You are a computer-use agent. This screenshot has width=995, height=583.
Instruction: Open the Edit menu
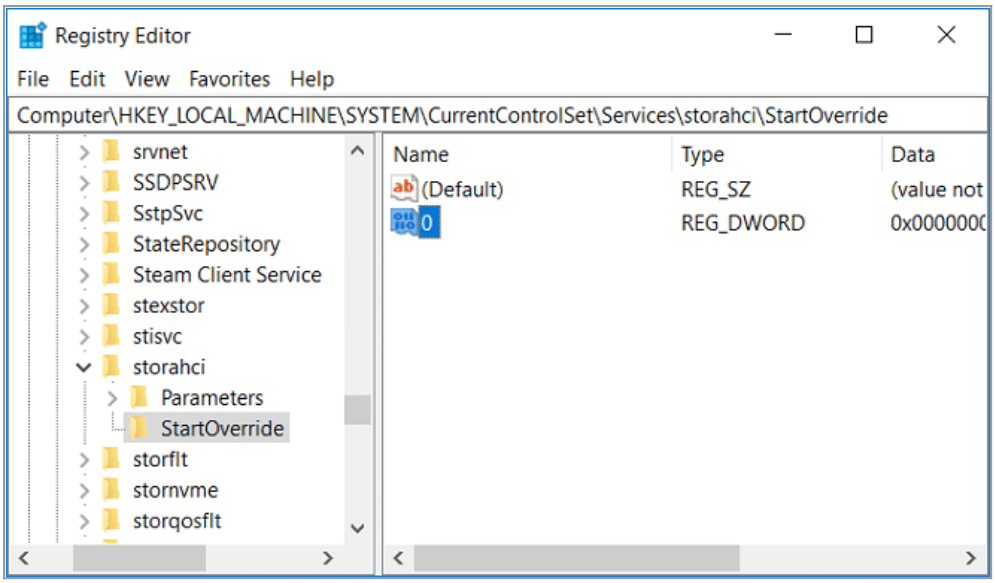(x=87, y=79)
